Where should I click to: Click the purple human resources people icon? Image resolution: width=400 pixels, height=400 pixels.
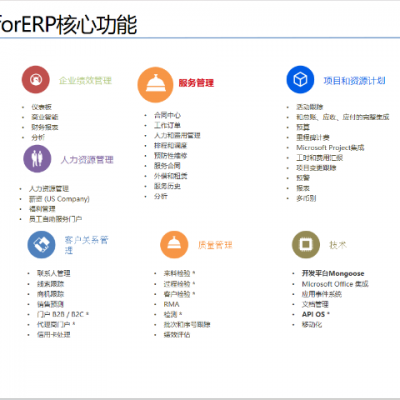click(x=37, y=159)
